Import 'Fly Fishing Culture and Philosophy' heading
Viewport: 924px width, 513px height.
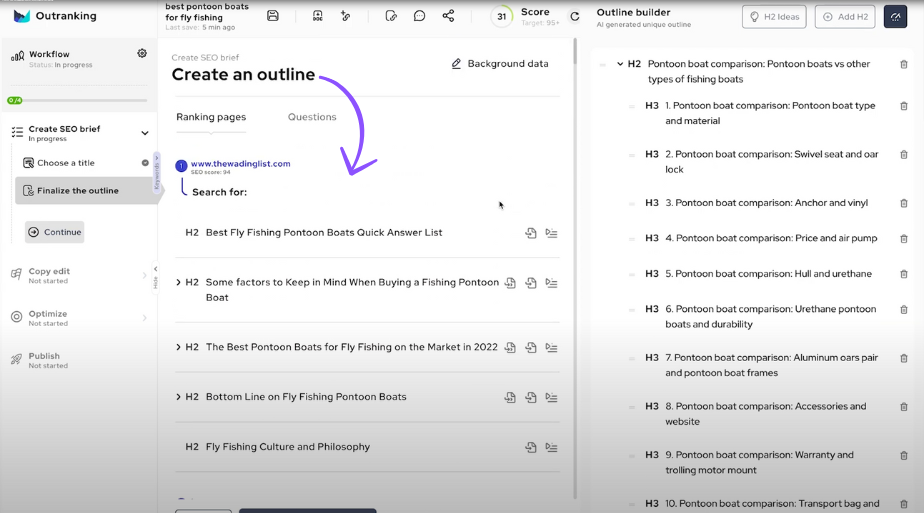click(531, 448)
